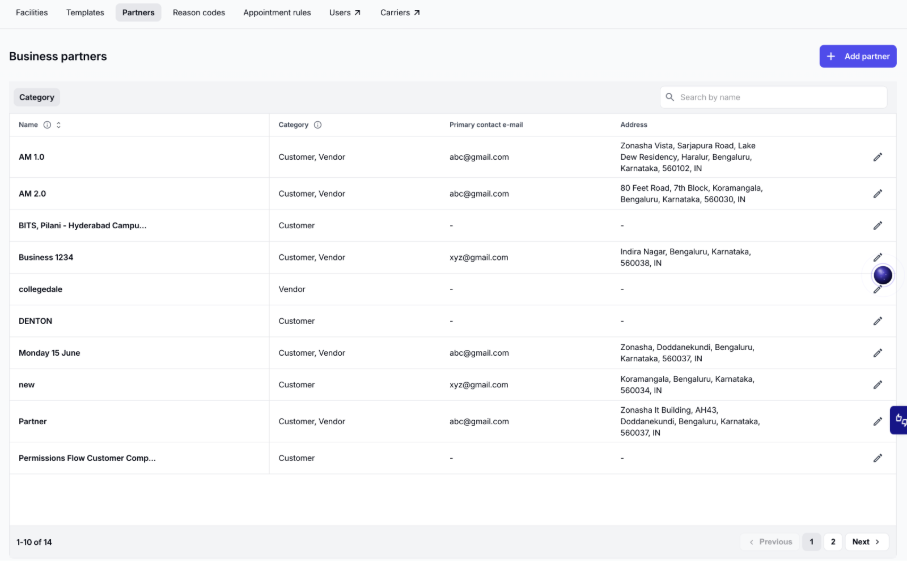Click the AM 2.0 partner name

click(x=32, y=194)
